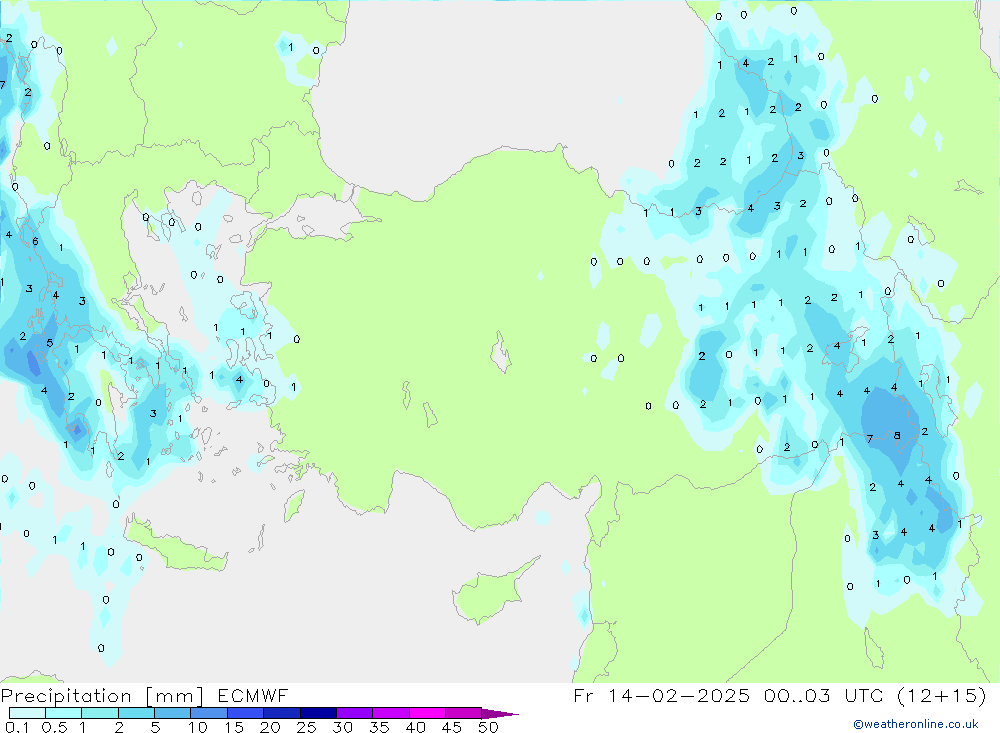Click the legend arrow tip beyond 50 mm
This screenshot has width=1000, height=733.
(x=500, y=714)
